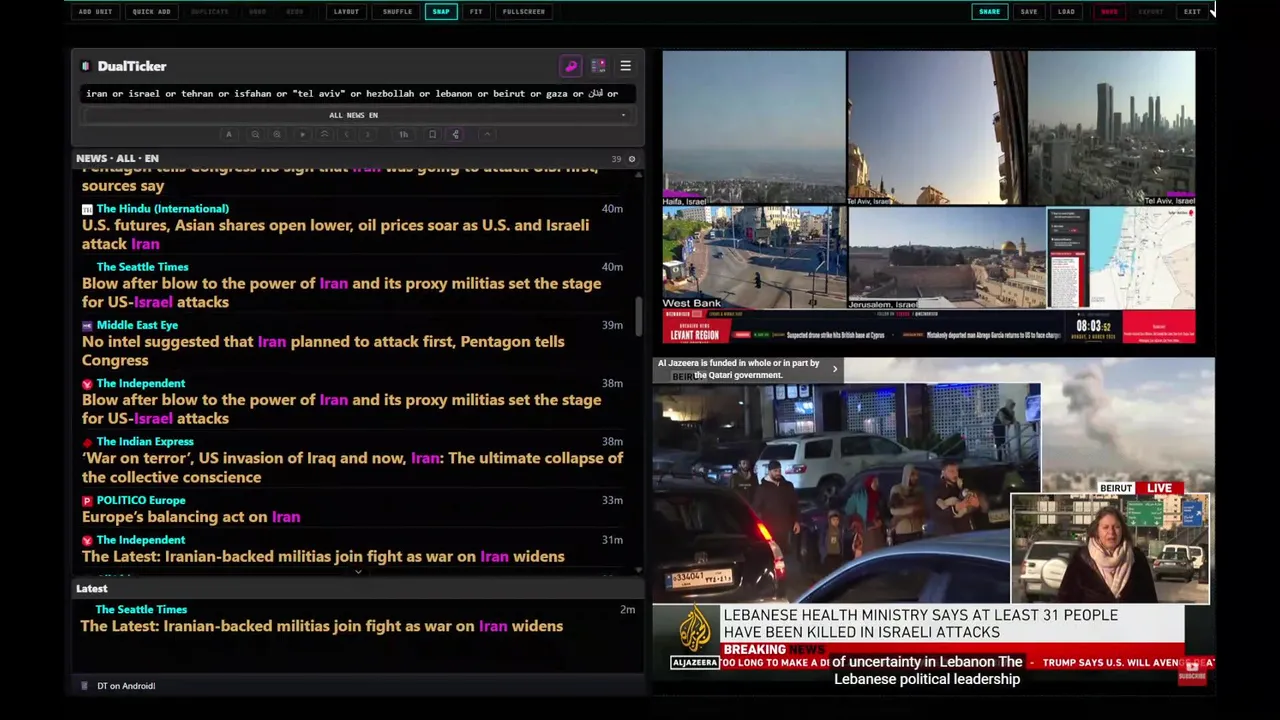1280x720 pixels.
Task: Click the font size 'A' ticker tool
Action: tap(229, 134)
